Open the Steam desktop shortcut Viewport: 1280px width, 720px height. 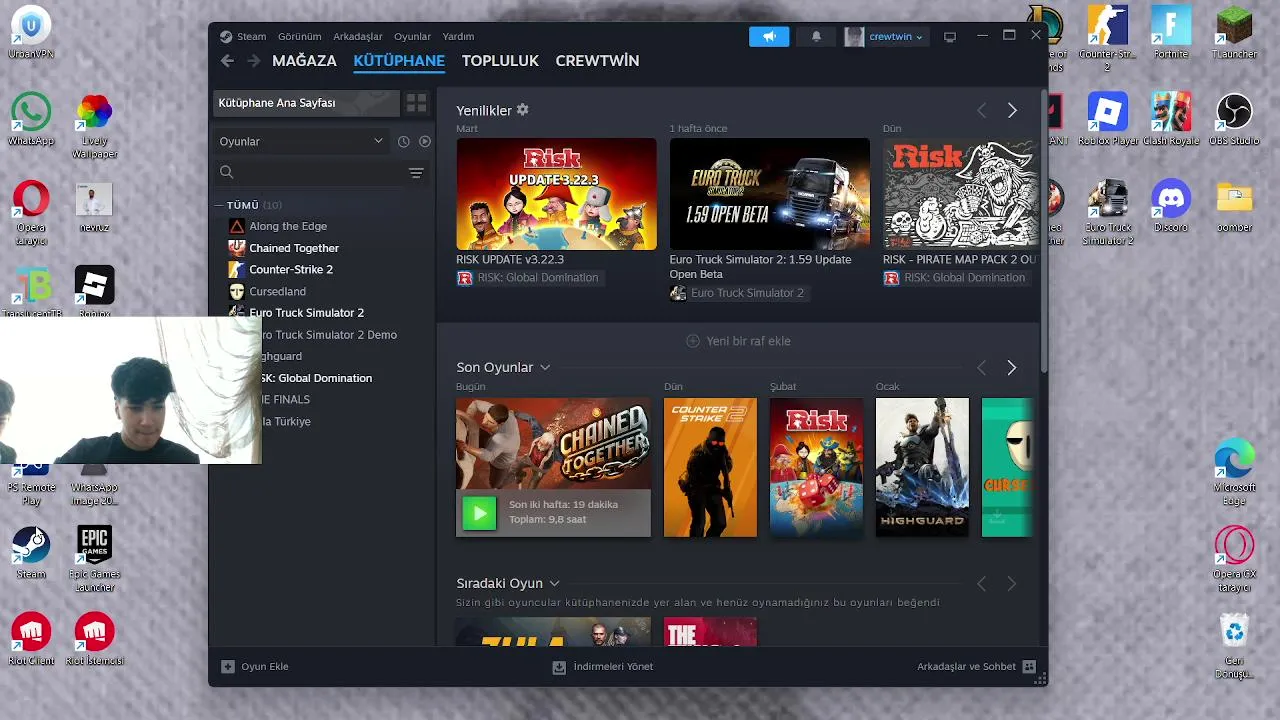click(x=31, y=552)
